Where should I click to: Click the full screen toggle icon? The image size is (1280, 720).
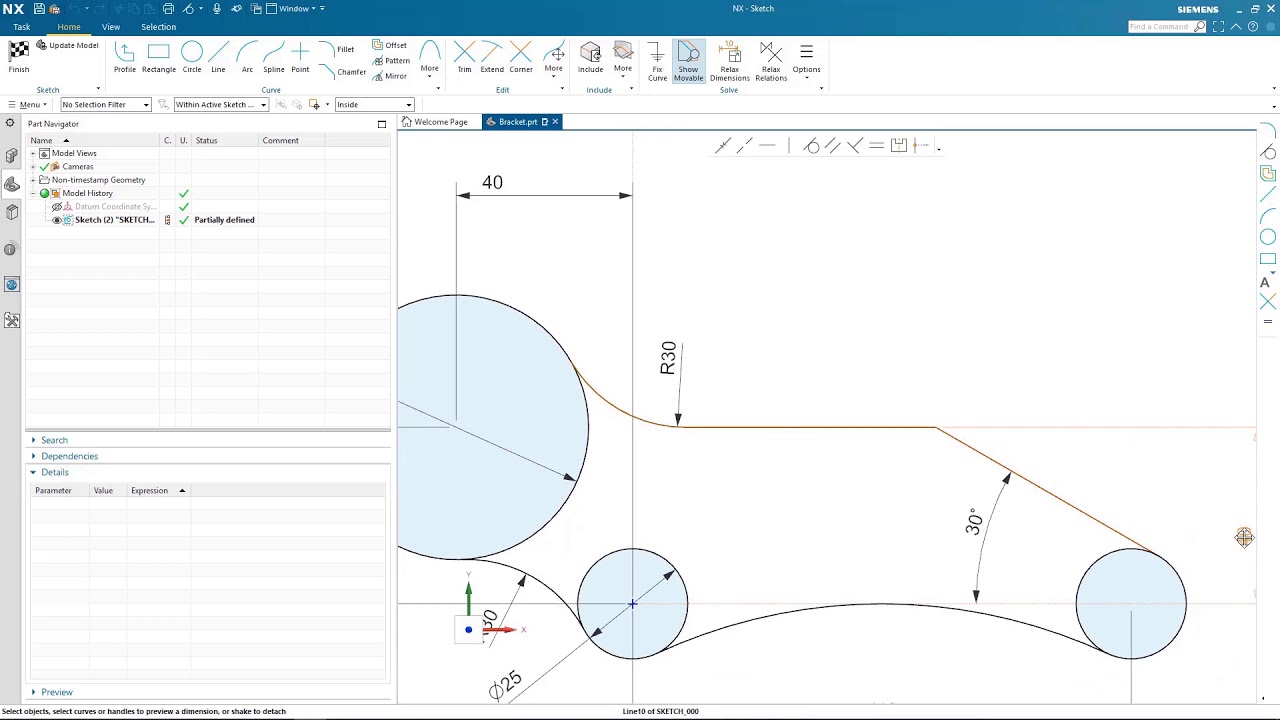[x=1218, y=27]
